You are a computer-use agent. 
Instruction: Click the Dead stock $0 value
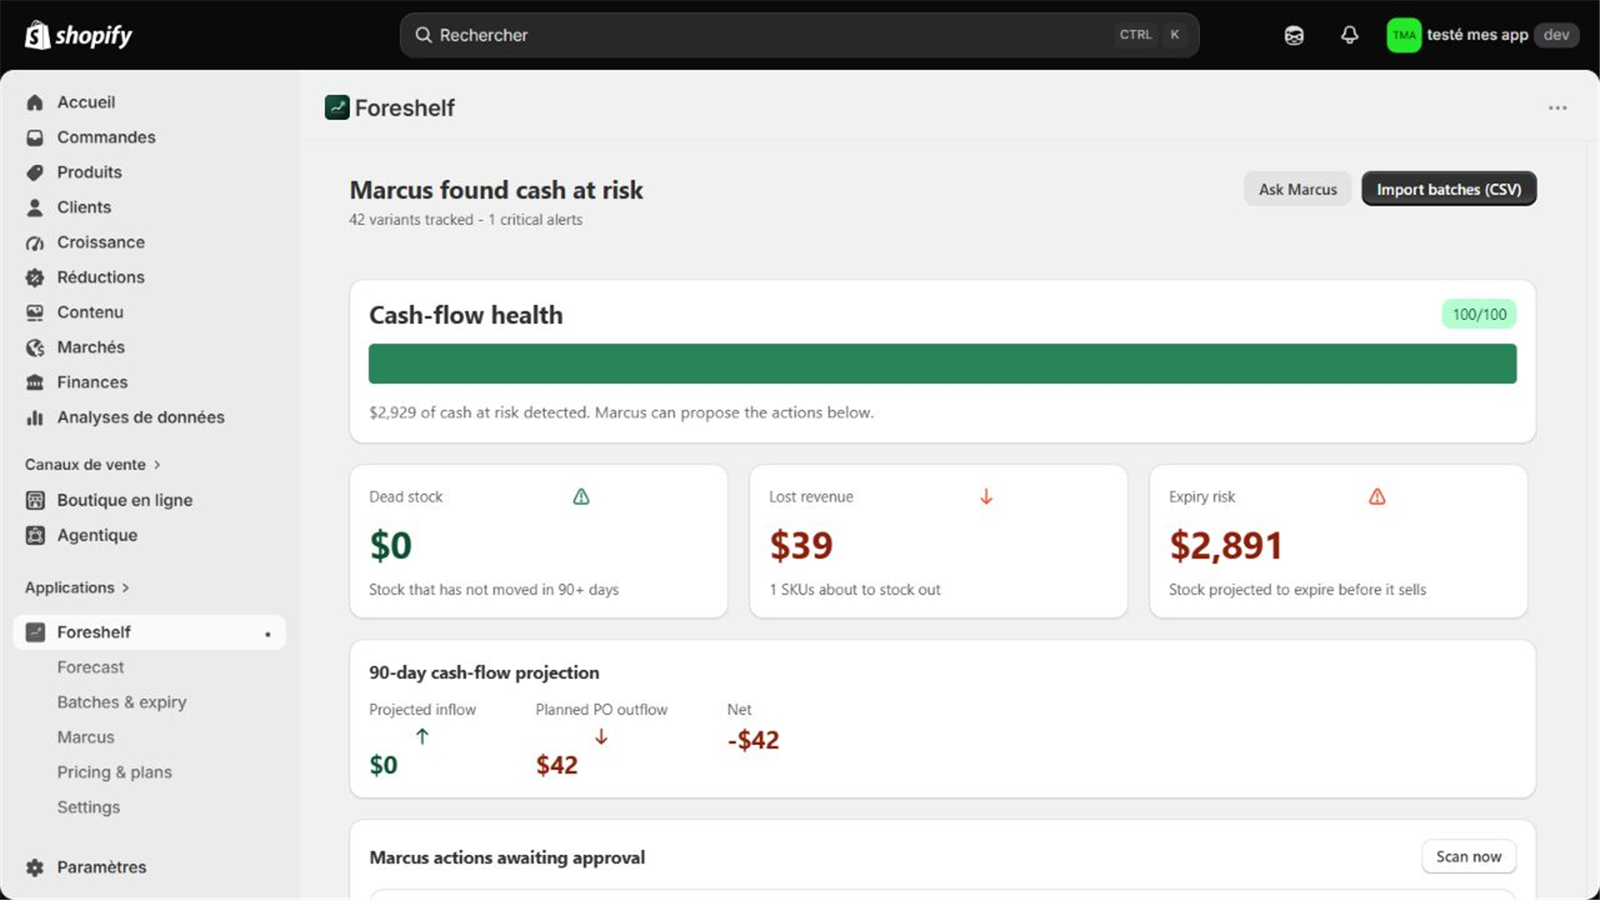click(x=391, y=545)
